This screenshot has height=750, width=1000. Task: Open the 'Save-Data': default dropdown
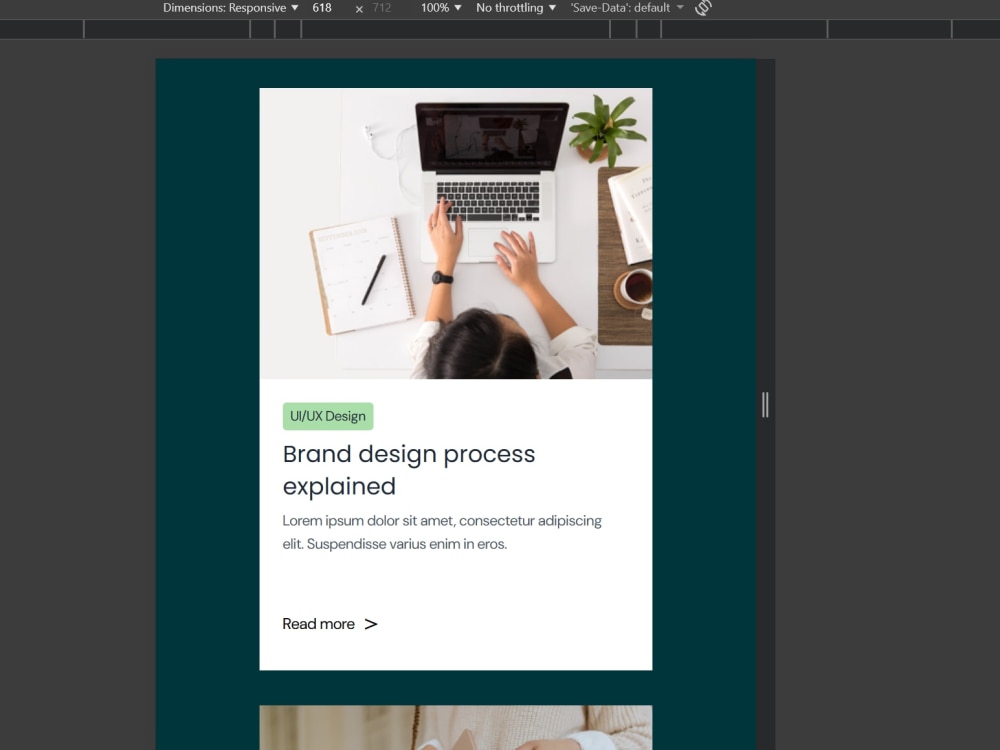pos(627,8)
